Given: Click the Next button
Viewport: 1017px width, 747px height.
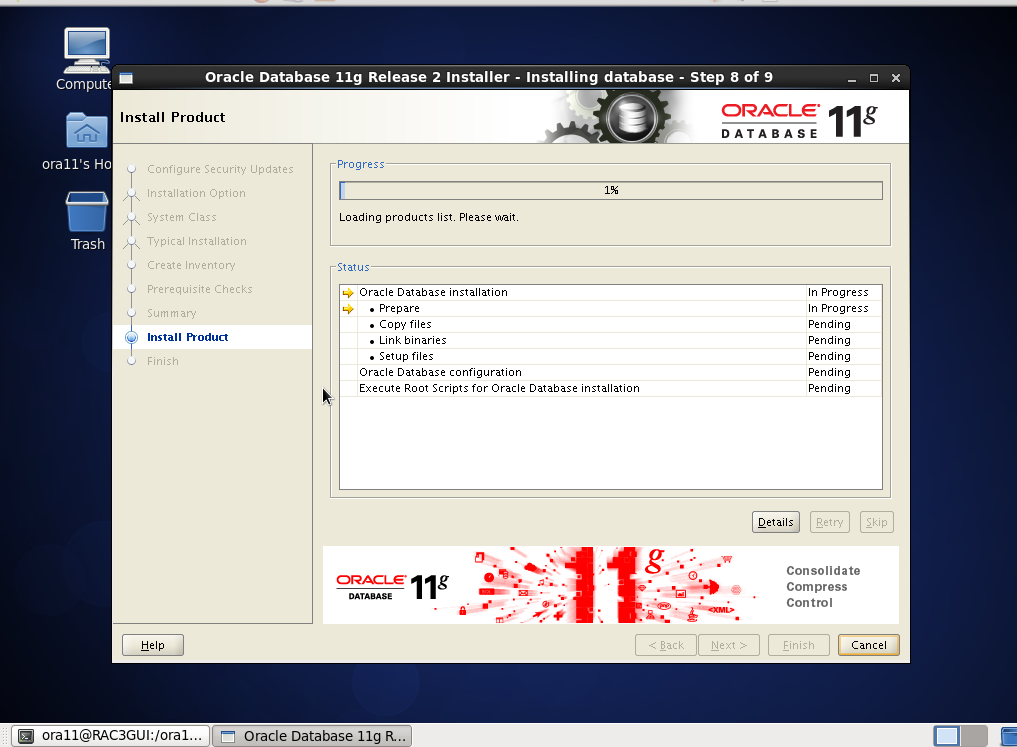Looking at the screenshot, I should click(x=729, y=645).
